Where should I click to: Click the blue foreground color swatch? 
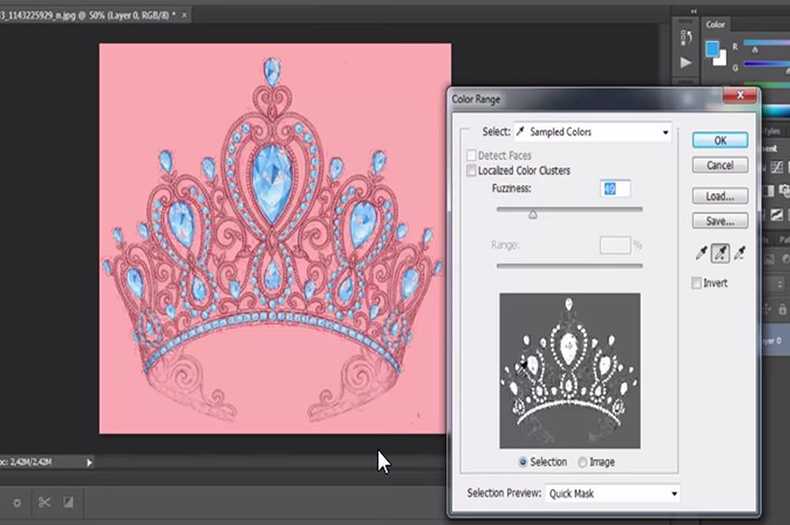pos(712,49)
